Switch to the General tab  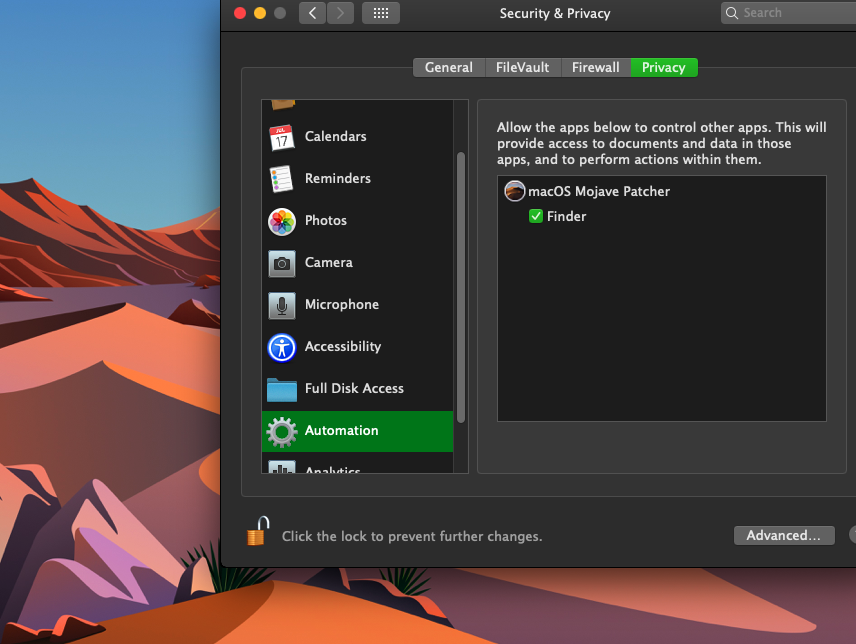(x=449, y=68)
